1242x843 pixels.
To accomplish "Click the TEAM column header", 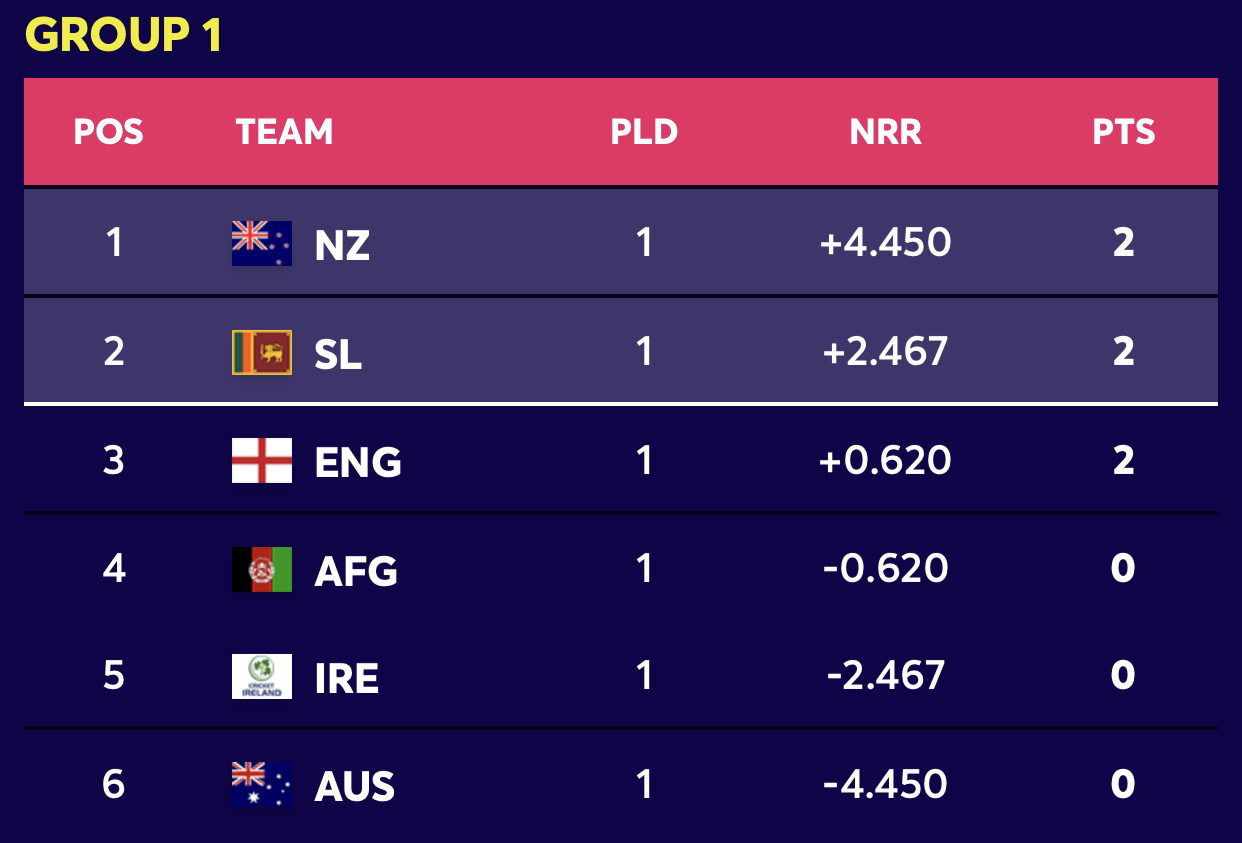I will pos(285,132).
